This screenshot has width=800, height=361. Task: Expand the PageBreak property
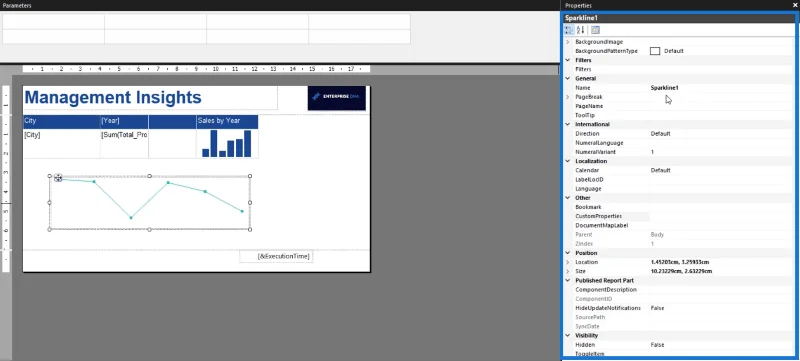(567, 97)
